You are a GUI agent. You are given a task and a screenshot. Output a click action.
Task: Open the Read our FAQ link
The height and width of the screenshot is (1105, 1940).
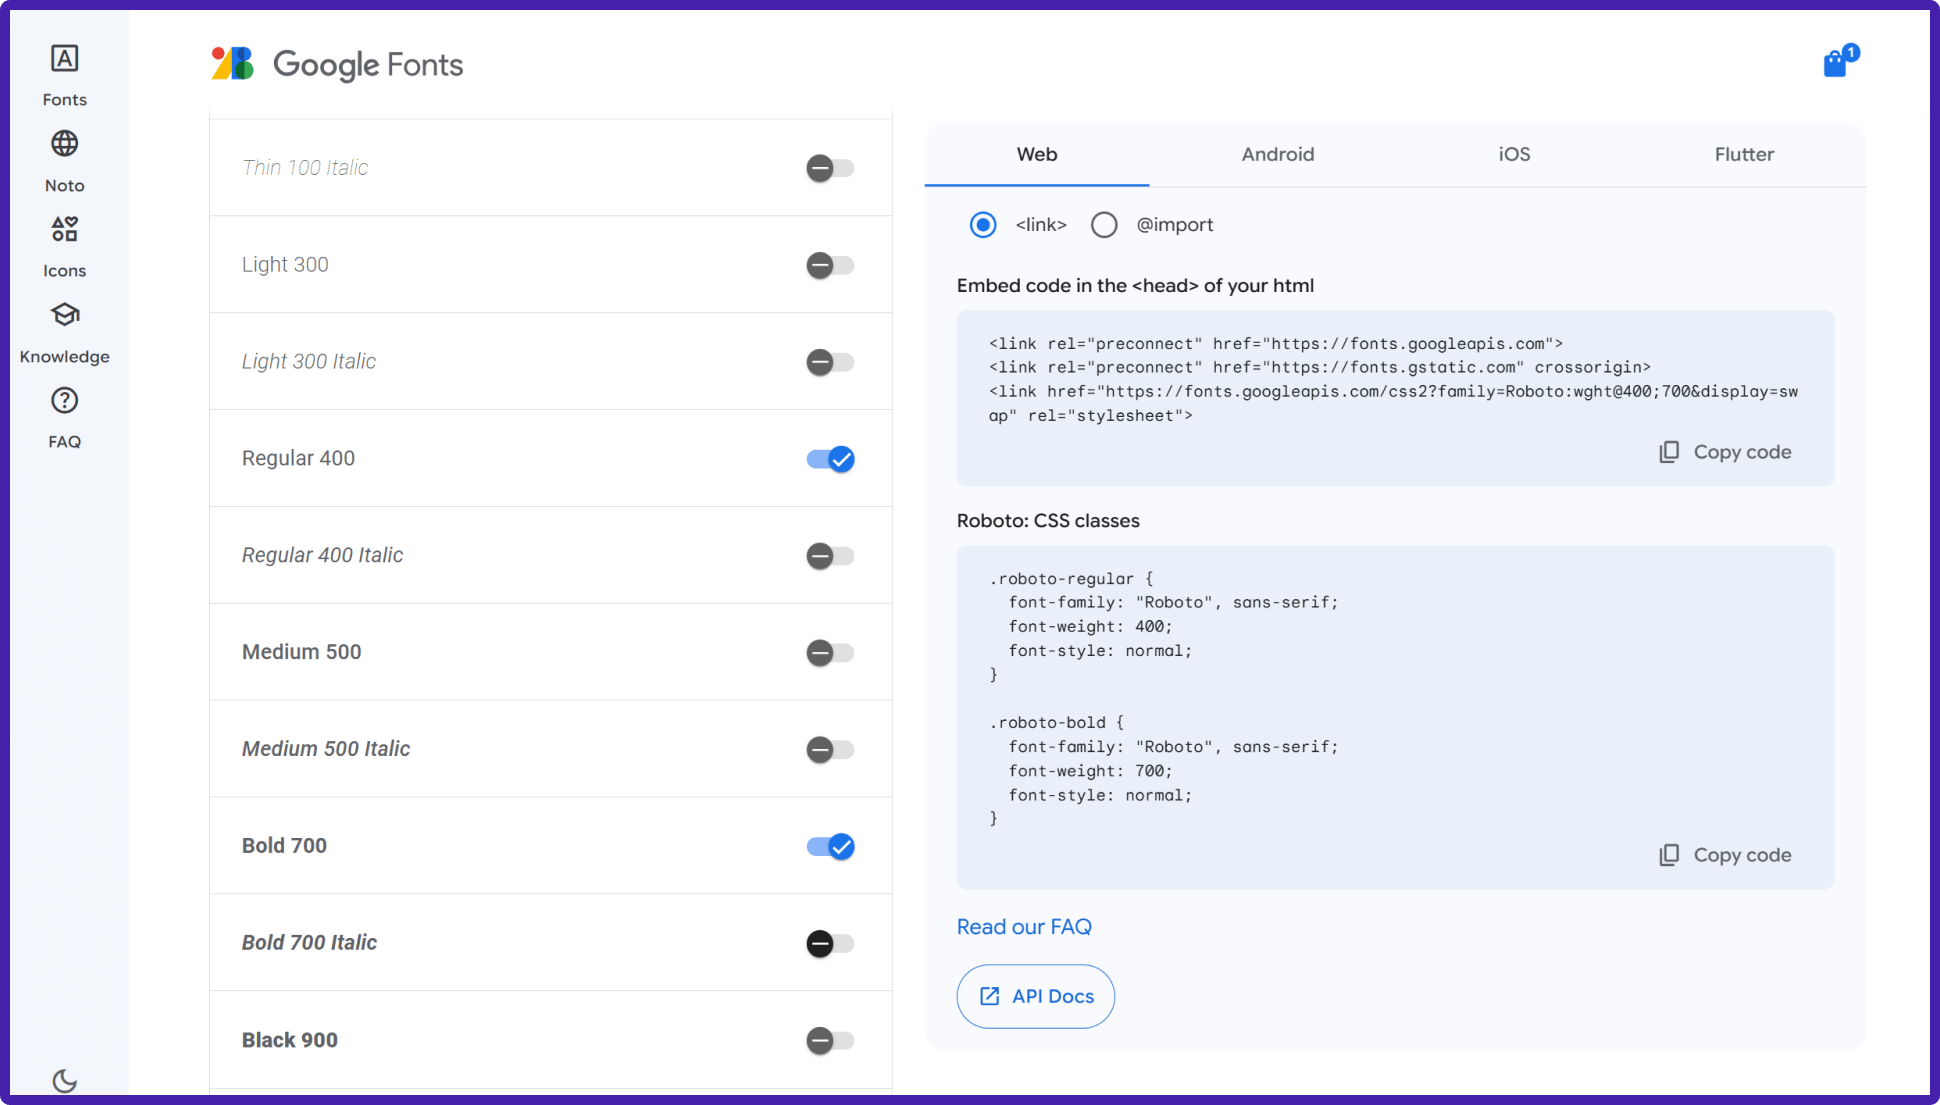[1024, 927]
